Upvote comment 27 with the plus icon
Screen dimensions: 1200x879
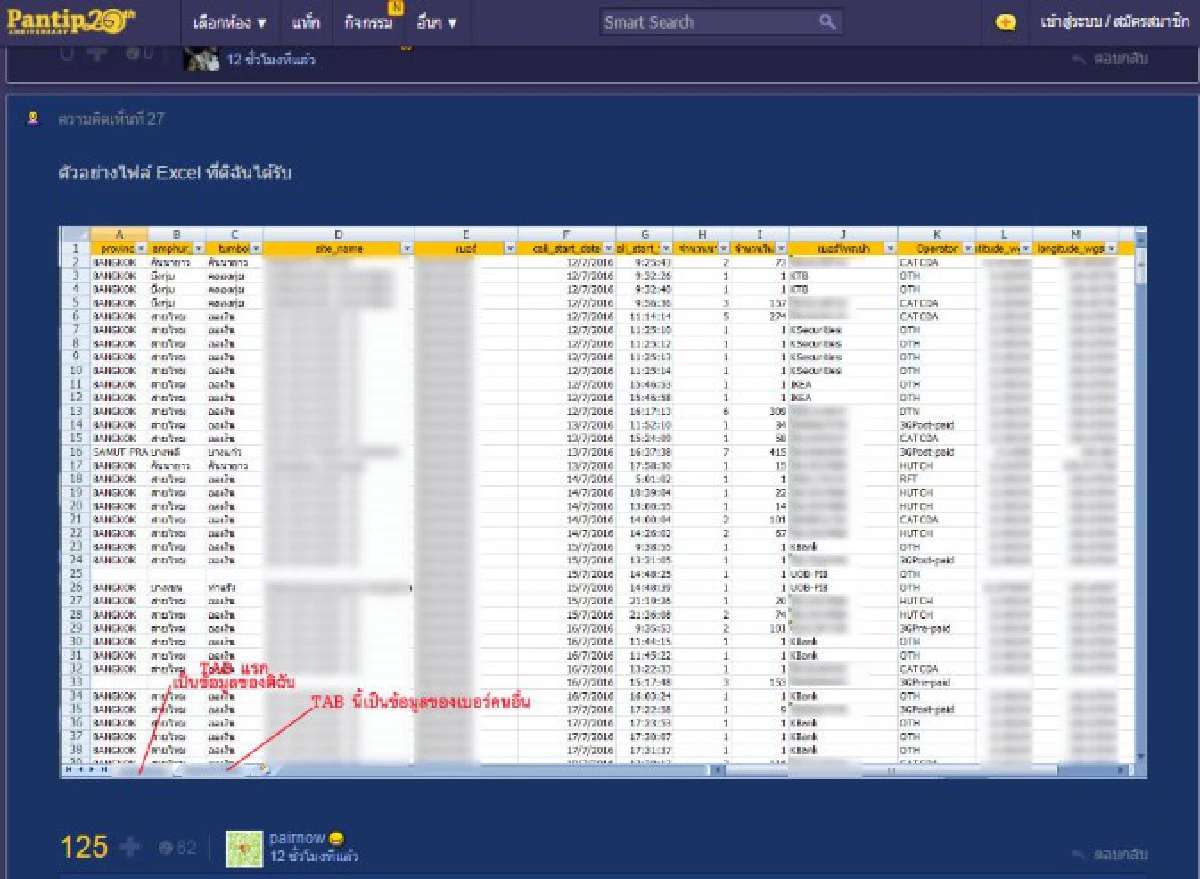(x=129, y=848)
